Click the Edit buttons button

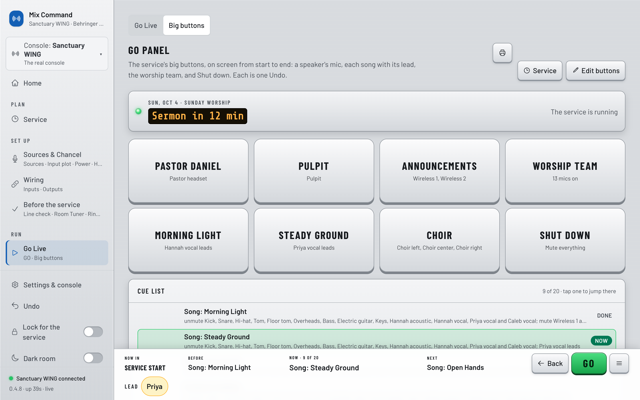tap(596, 71)
